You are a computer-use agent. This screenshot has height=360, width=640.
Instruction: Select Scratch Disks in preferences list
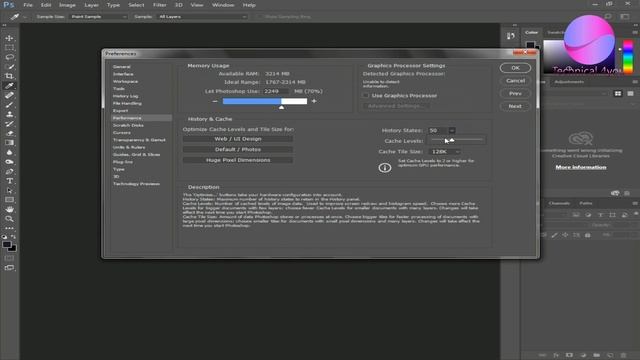click(x=128, y=125)
